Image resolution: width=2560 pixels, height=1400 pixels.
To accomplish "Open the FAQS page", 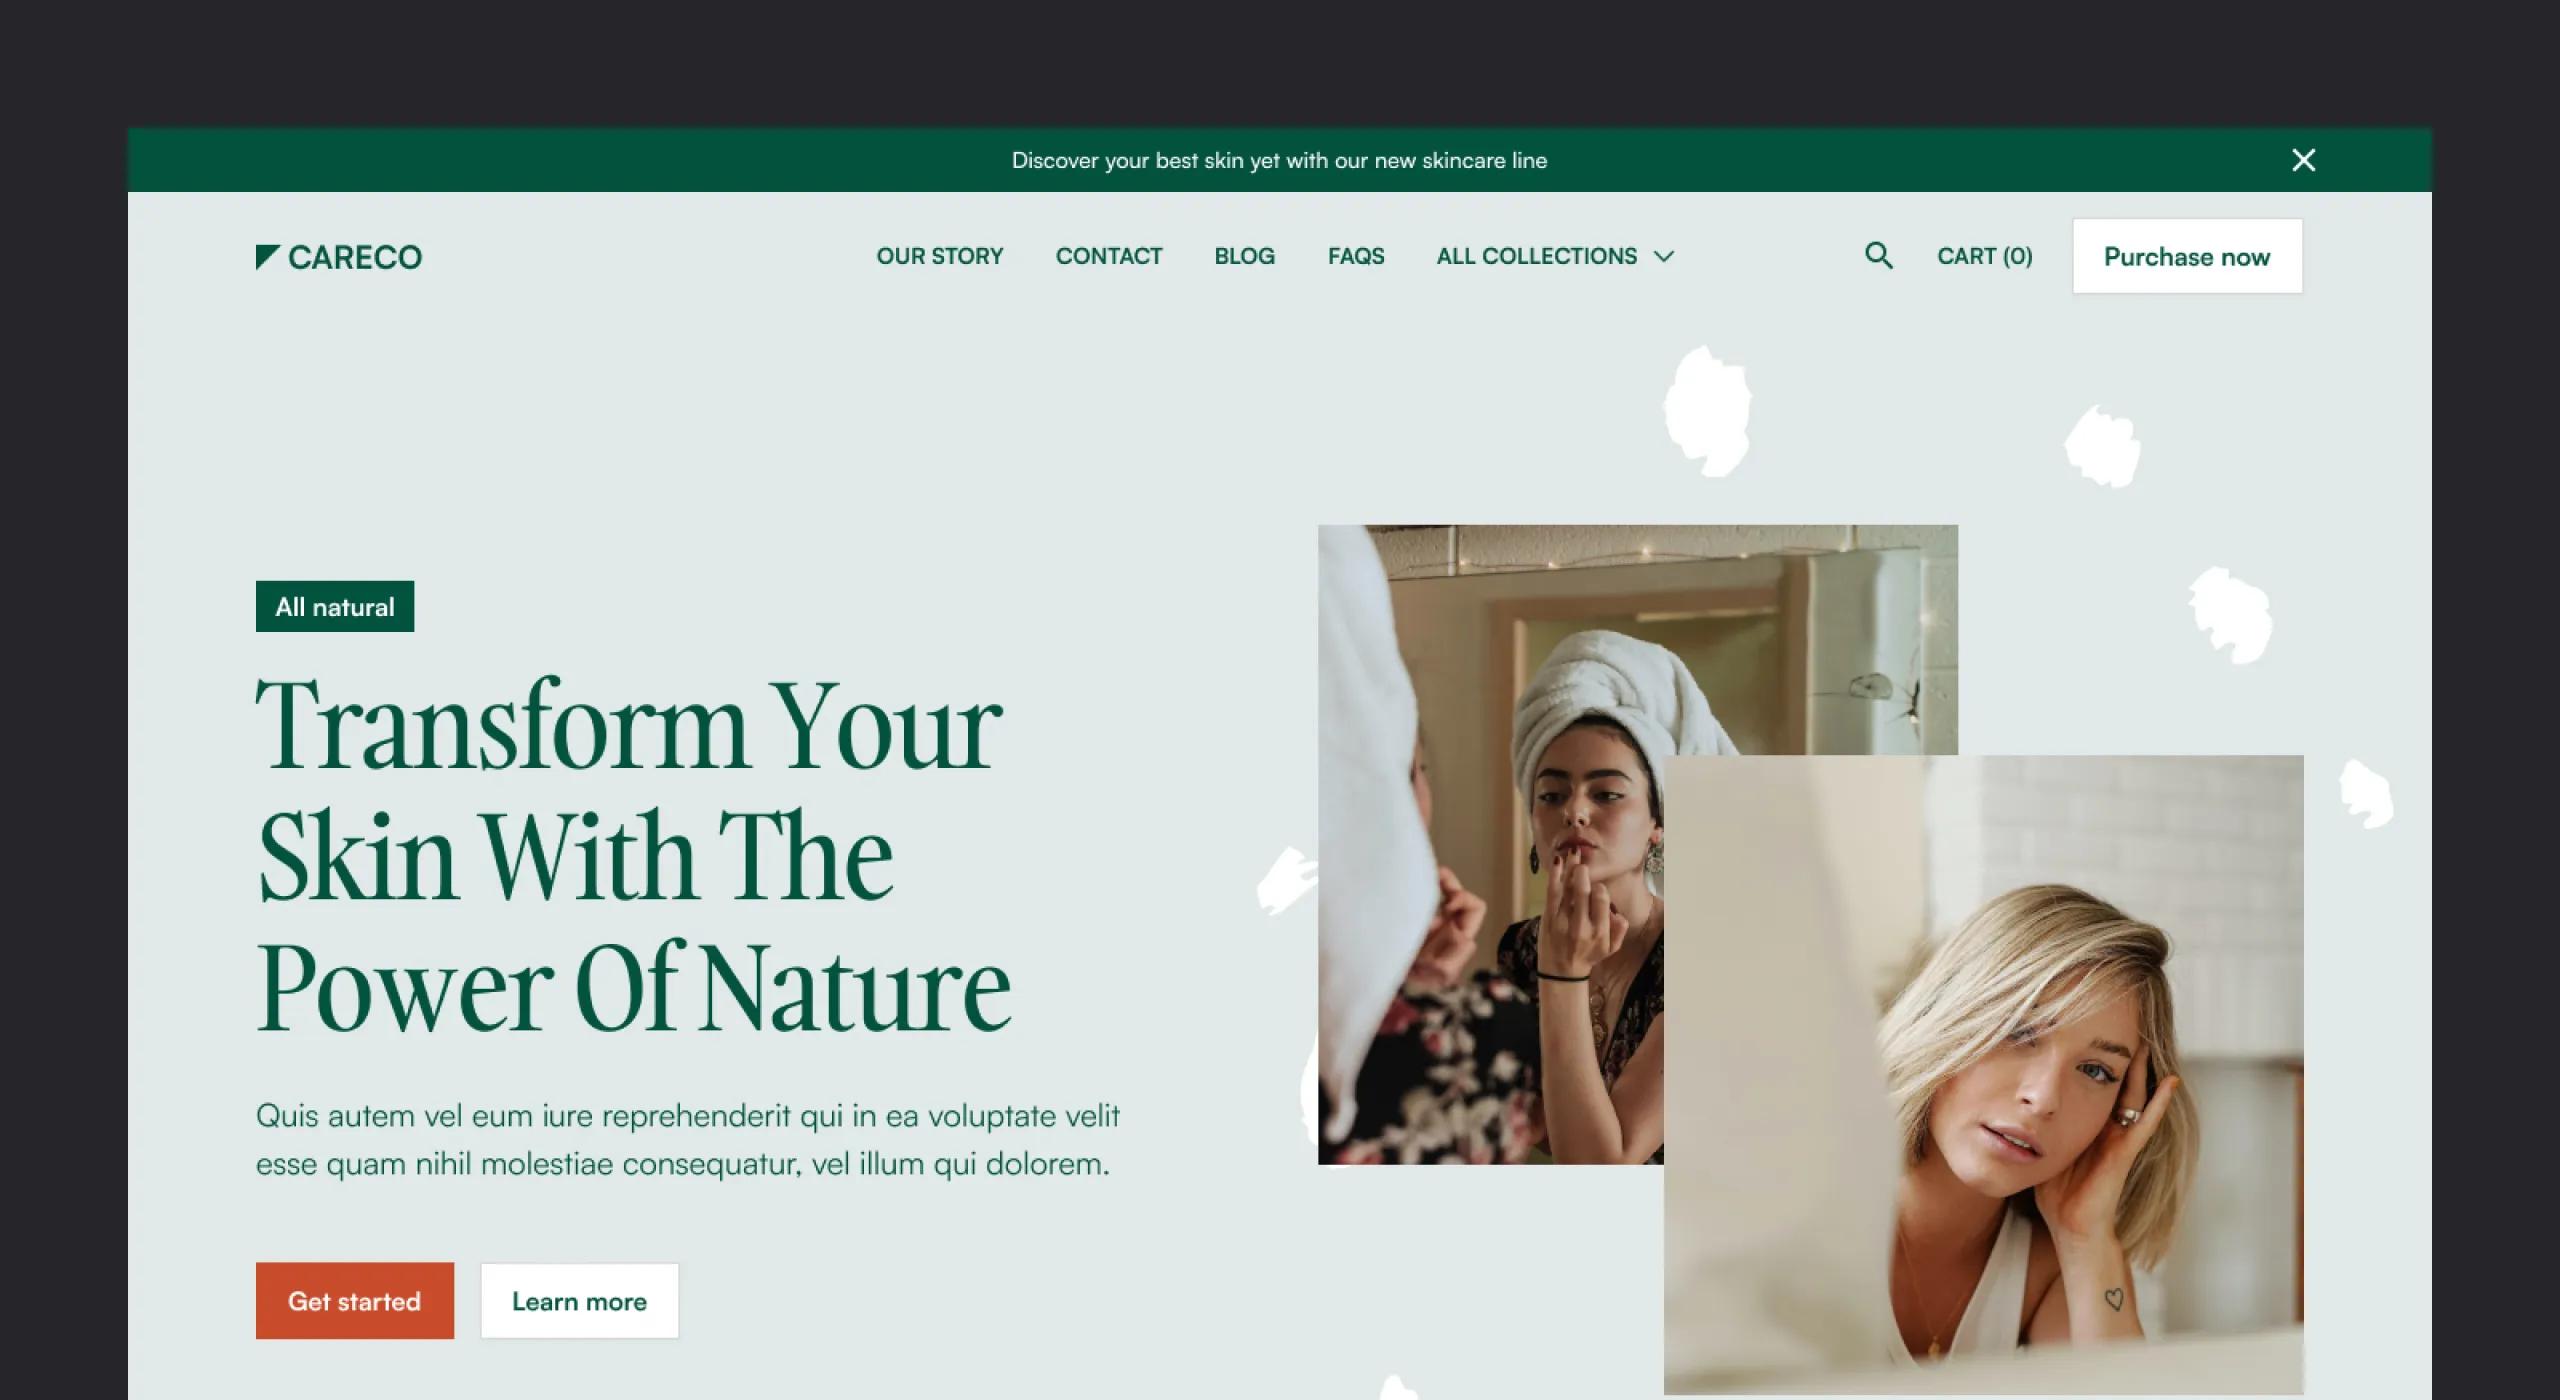I will (1356, 256).
